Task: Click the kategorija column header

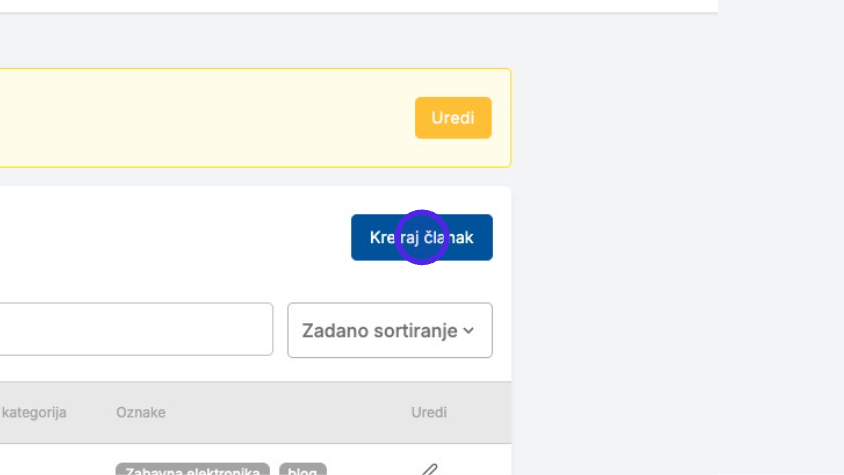Action: point(33,413)
